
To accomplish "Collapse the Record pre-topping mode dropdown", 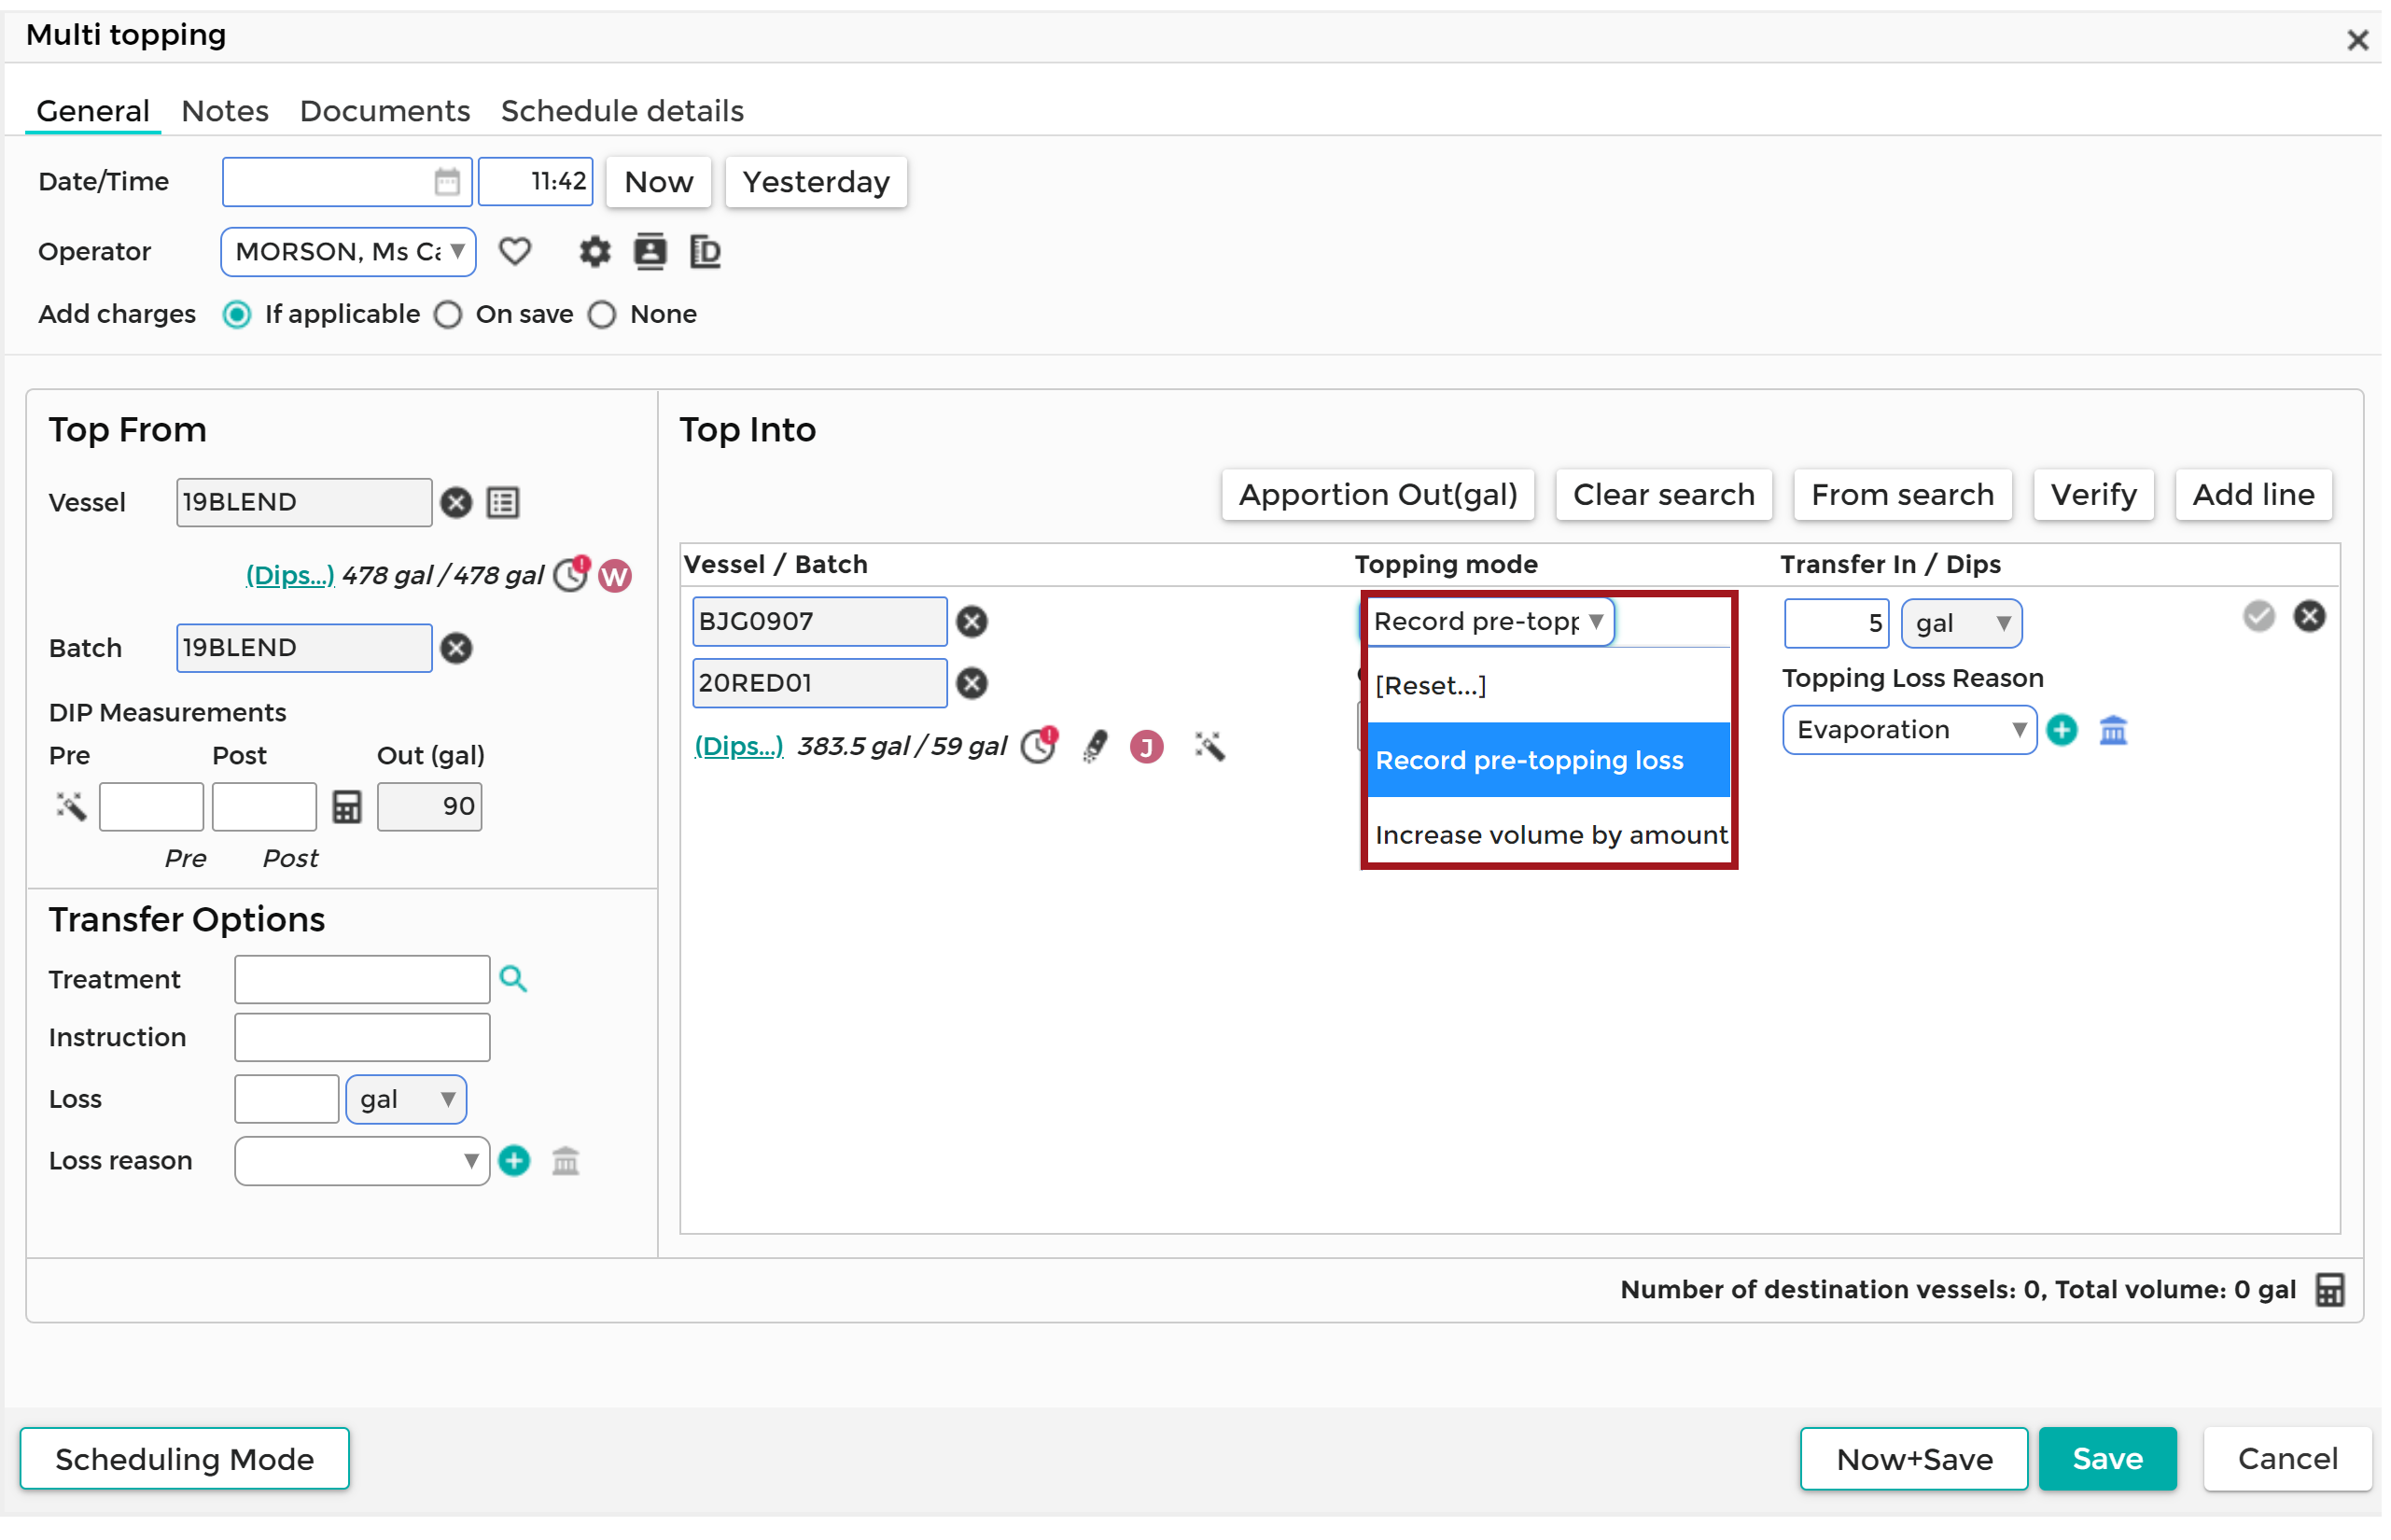I will tap(1490, 623).
